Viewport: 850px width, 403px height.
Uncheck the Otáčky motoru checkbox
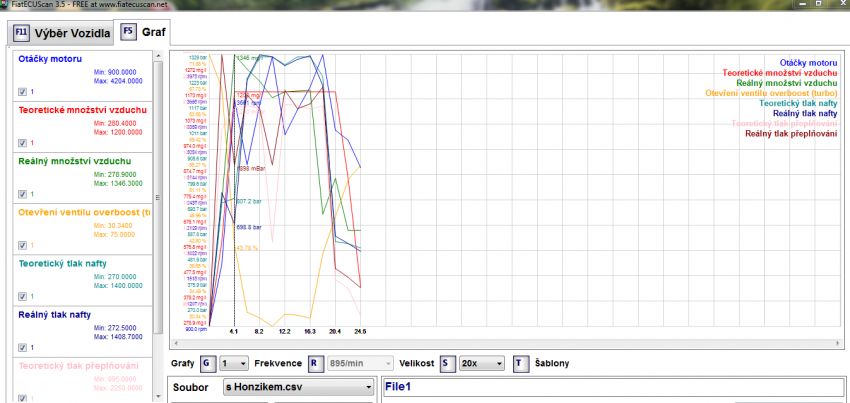click(x=22, y=91)
